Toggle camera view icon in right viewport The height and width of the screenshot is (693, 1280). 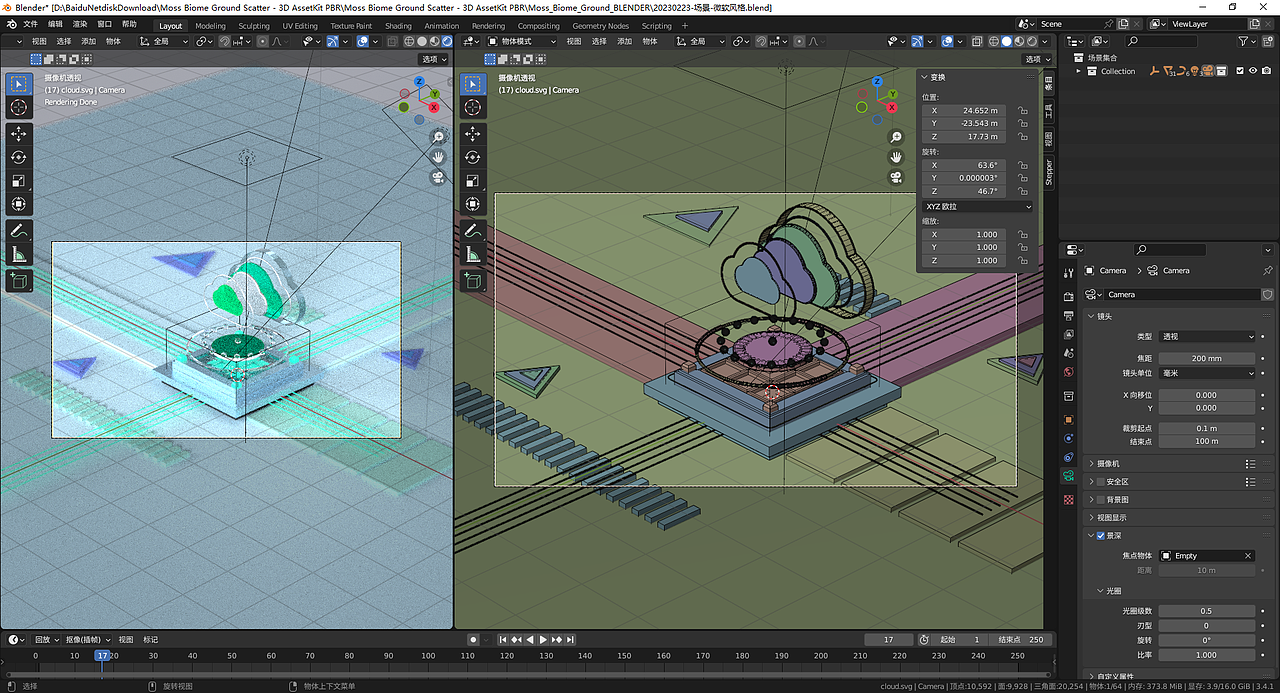(896, 178)
